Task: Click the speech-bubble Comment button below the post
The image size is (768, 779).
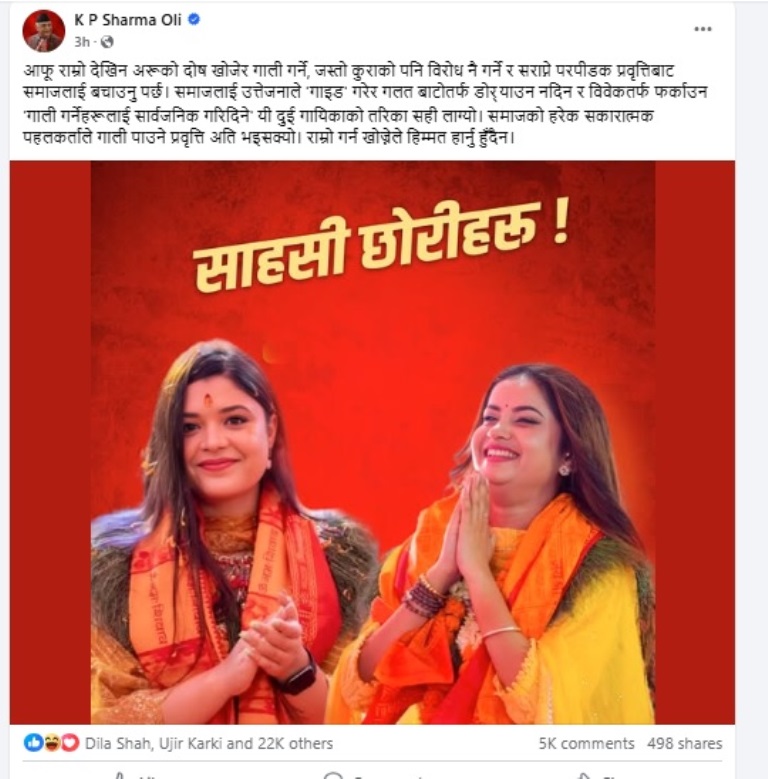Action: point(373,775)
